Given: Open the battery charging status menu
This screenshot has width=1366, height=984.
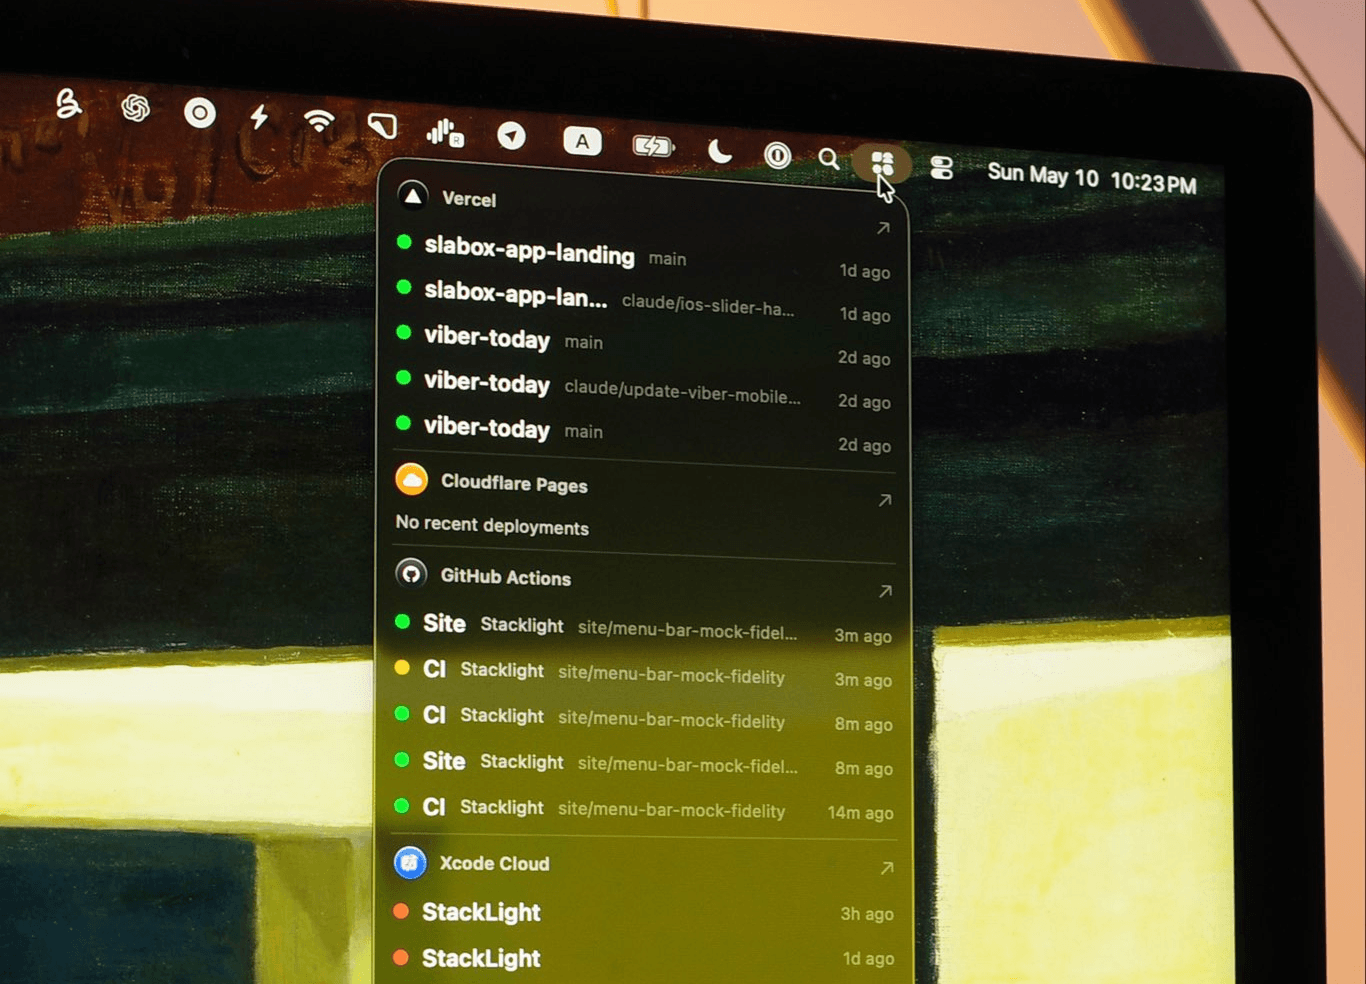Looking at the screenshot, I should [x=654, y=146].
